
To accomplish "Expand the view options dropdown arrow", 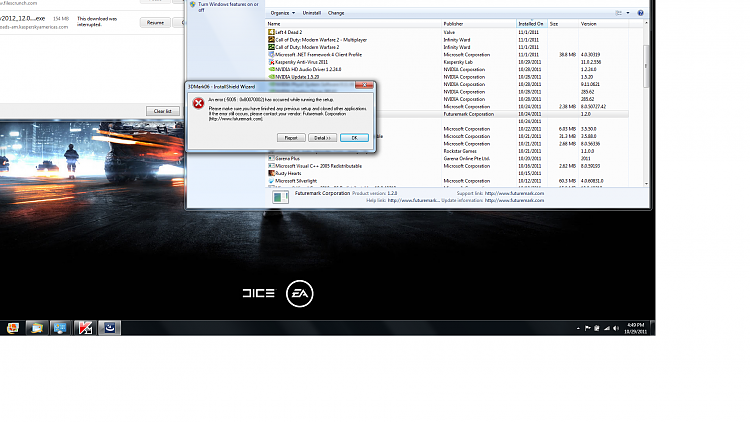I will click(628, 13).
